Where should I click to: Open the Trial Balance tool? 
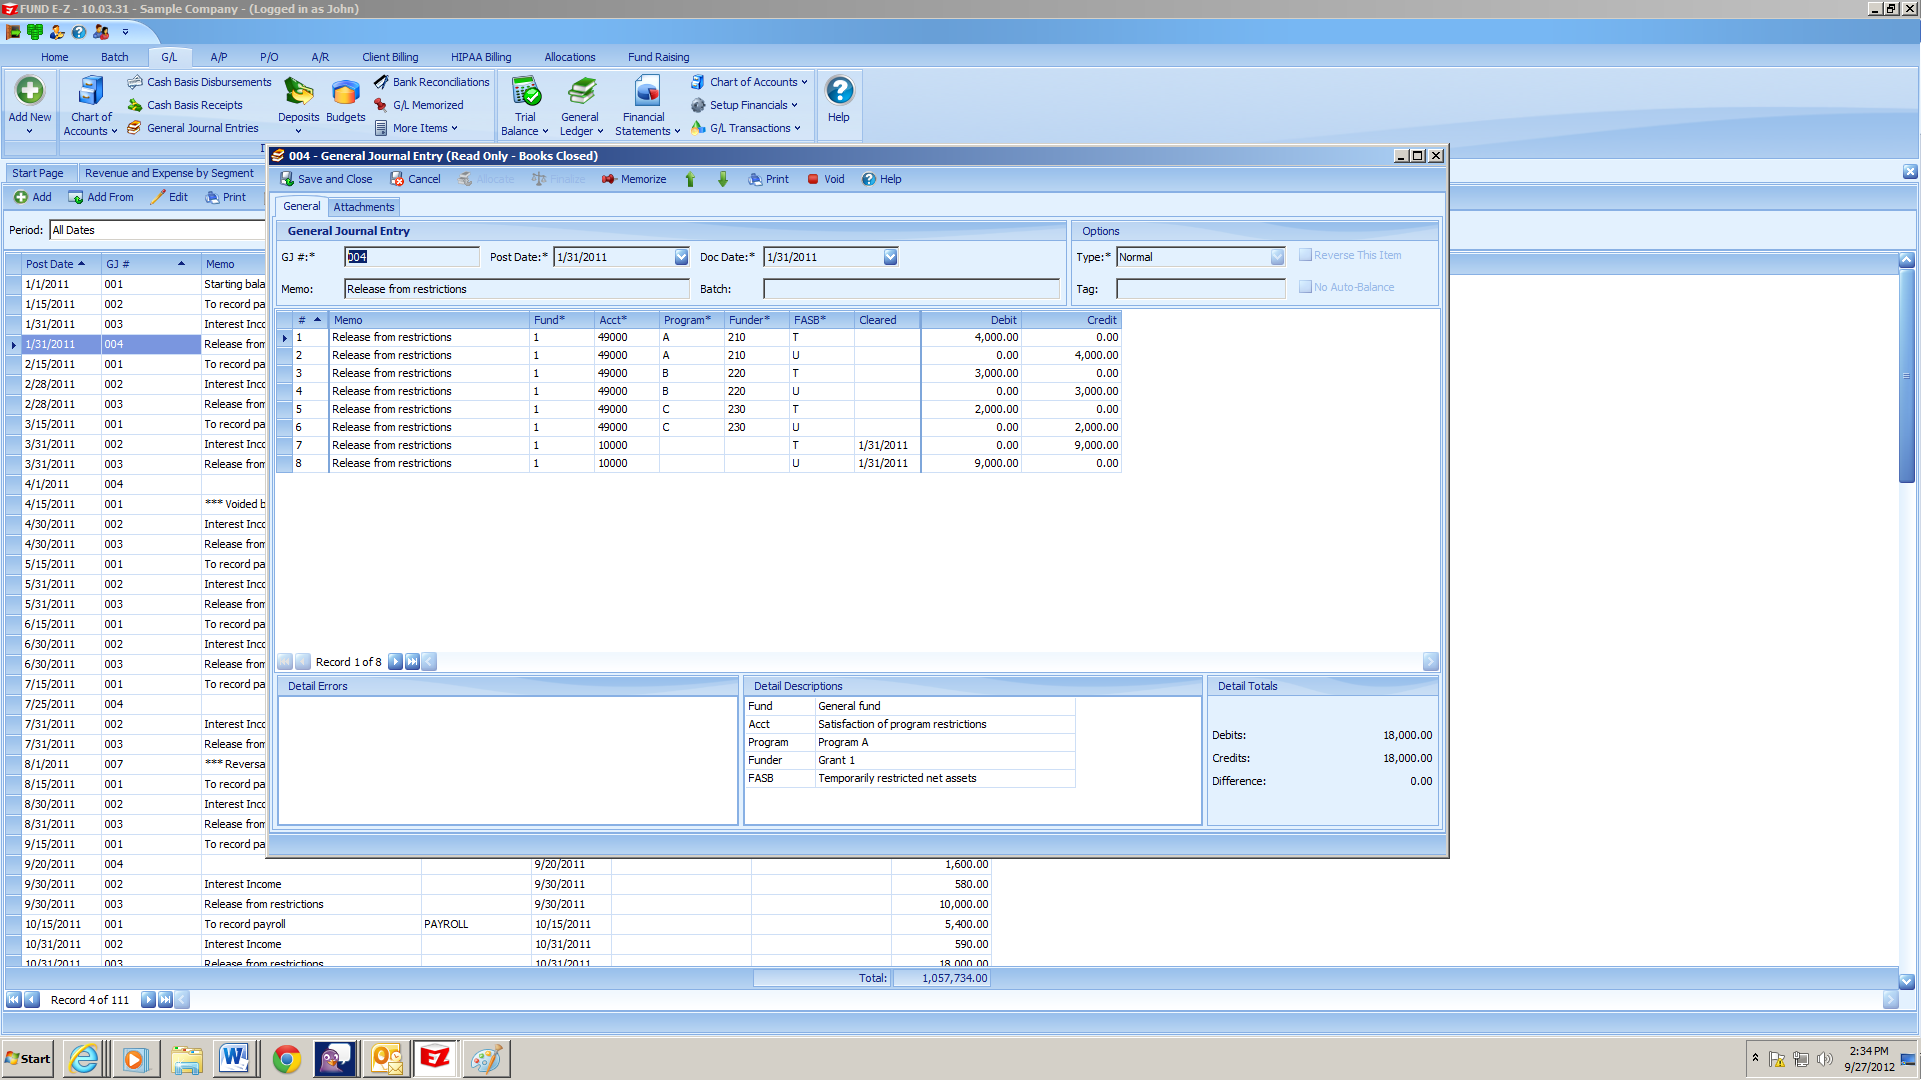point(525,105)
